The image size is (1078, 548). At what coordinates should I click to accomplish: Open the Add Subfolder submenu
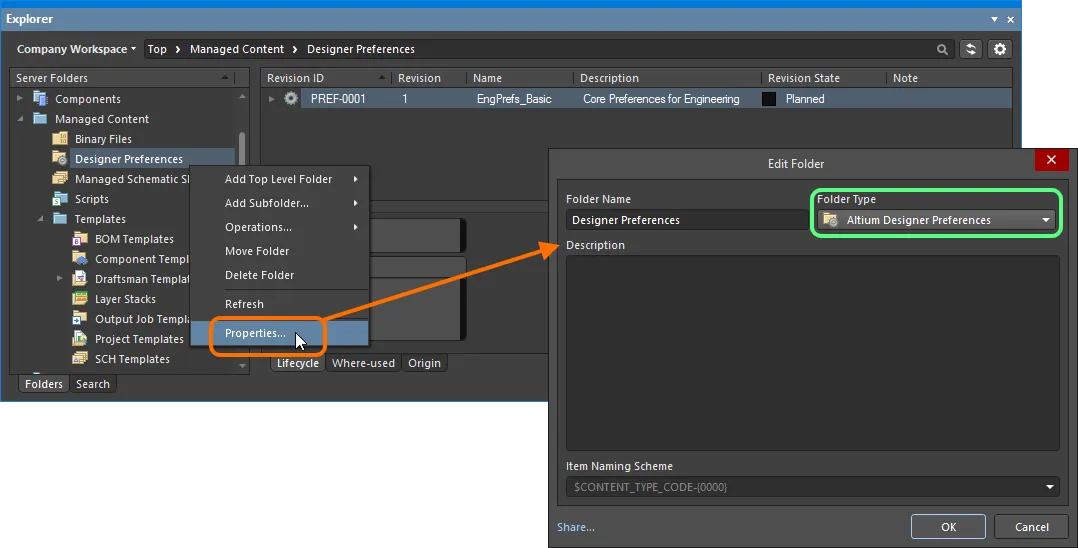(x=279, y=203)
